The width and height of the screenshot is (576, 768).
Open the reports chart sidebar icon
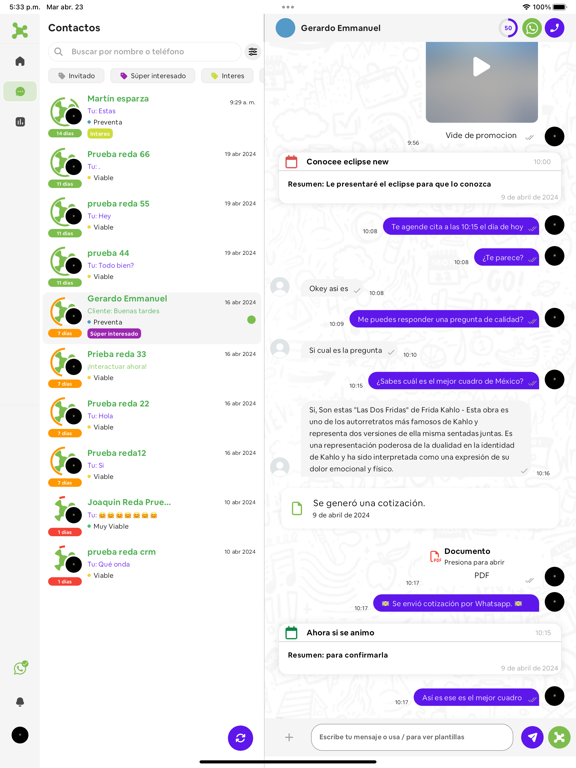click(x=20, y=121)
